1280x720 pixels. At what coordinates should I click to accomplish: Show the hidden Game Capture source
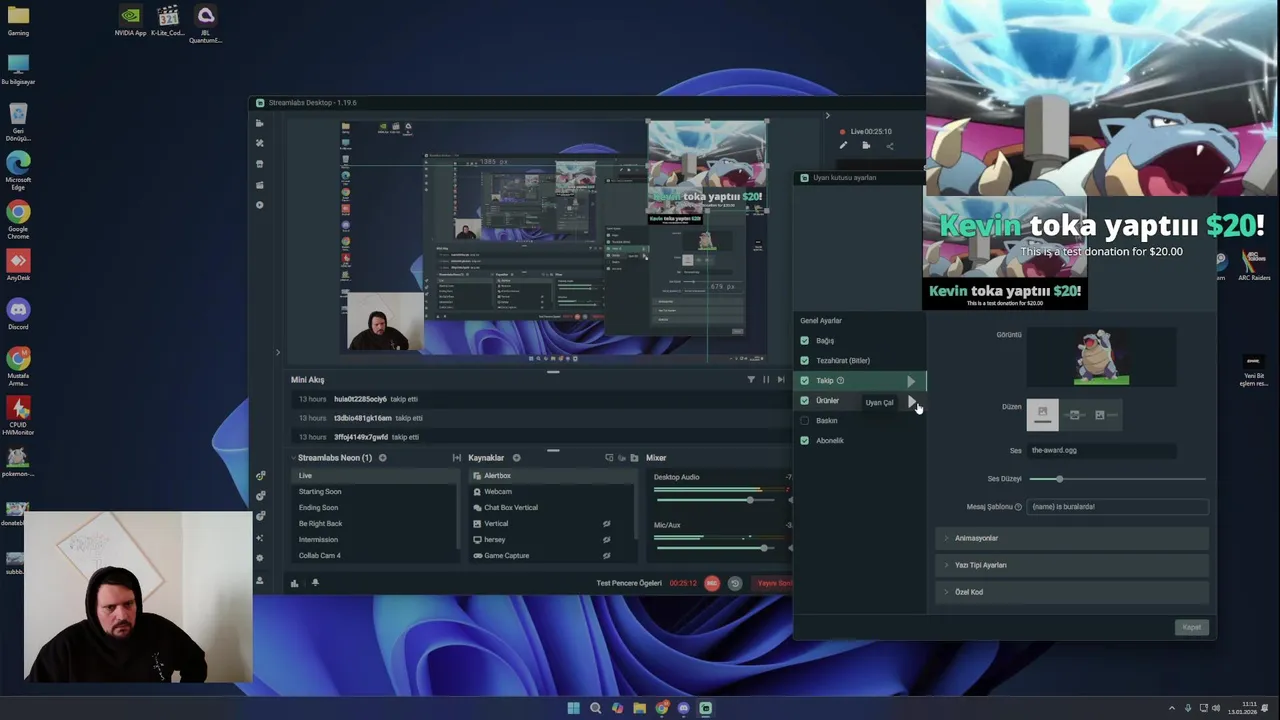point(606,556)
